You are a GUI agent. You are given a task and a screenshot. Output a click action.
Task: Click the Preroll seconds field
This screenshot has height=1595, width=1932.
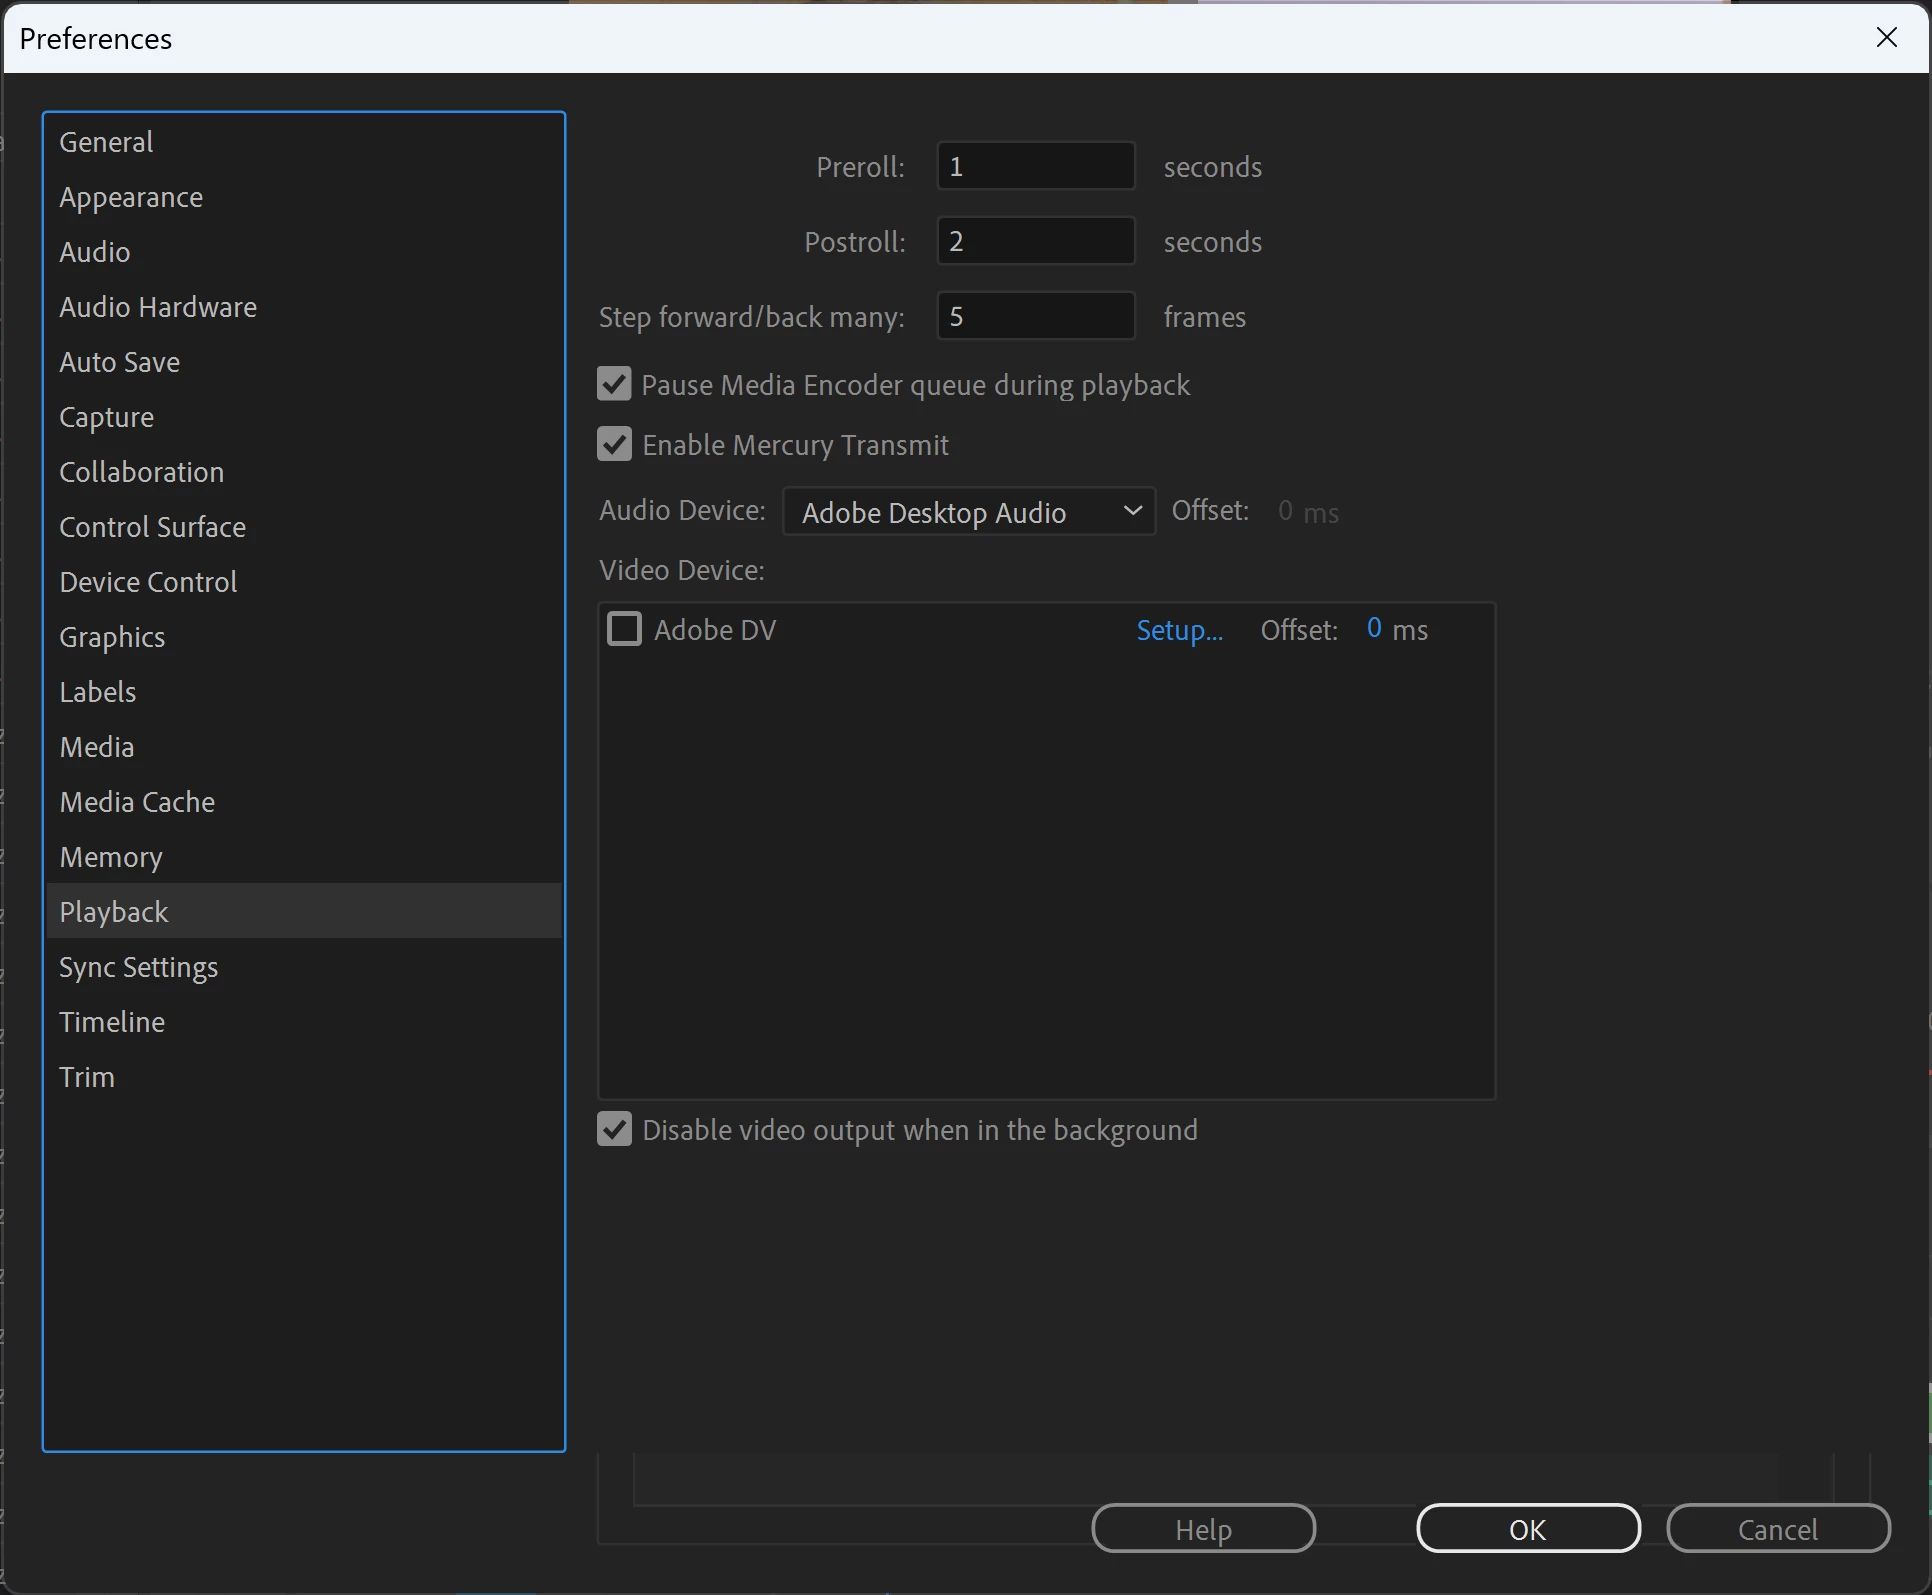(x=1035, y=166)
